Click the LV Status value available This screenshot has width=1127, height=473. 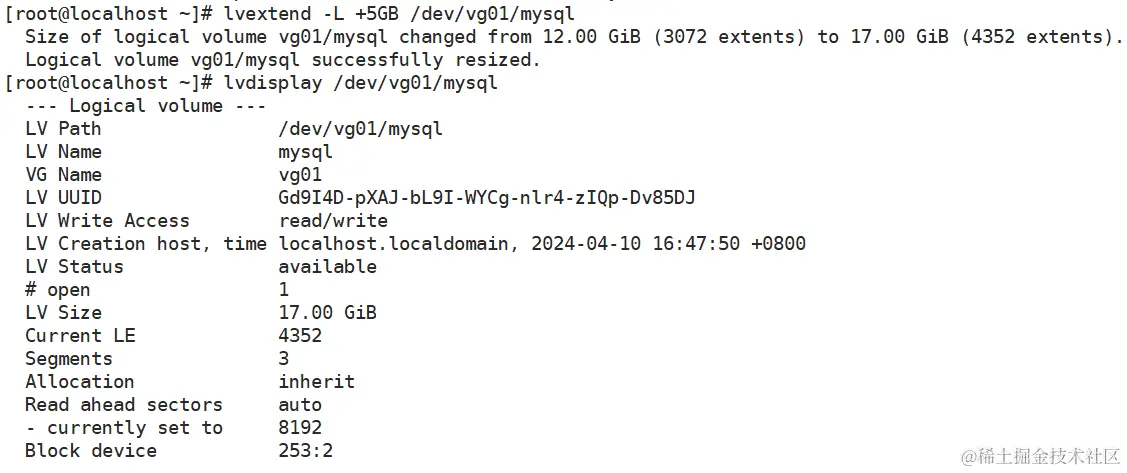pyautogui.click(x=327, y=267)
